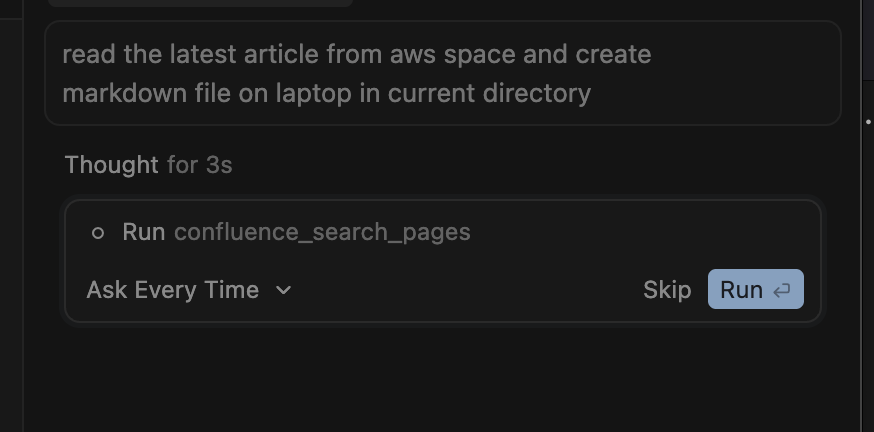Click the word "Run" before confluence_search_pages

[x=143, y=232]
